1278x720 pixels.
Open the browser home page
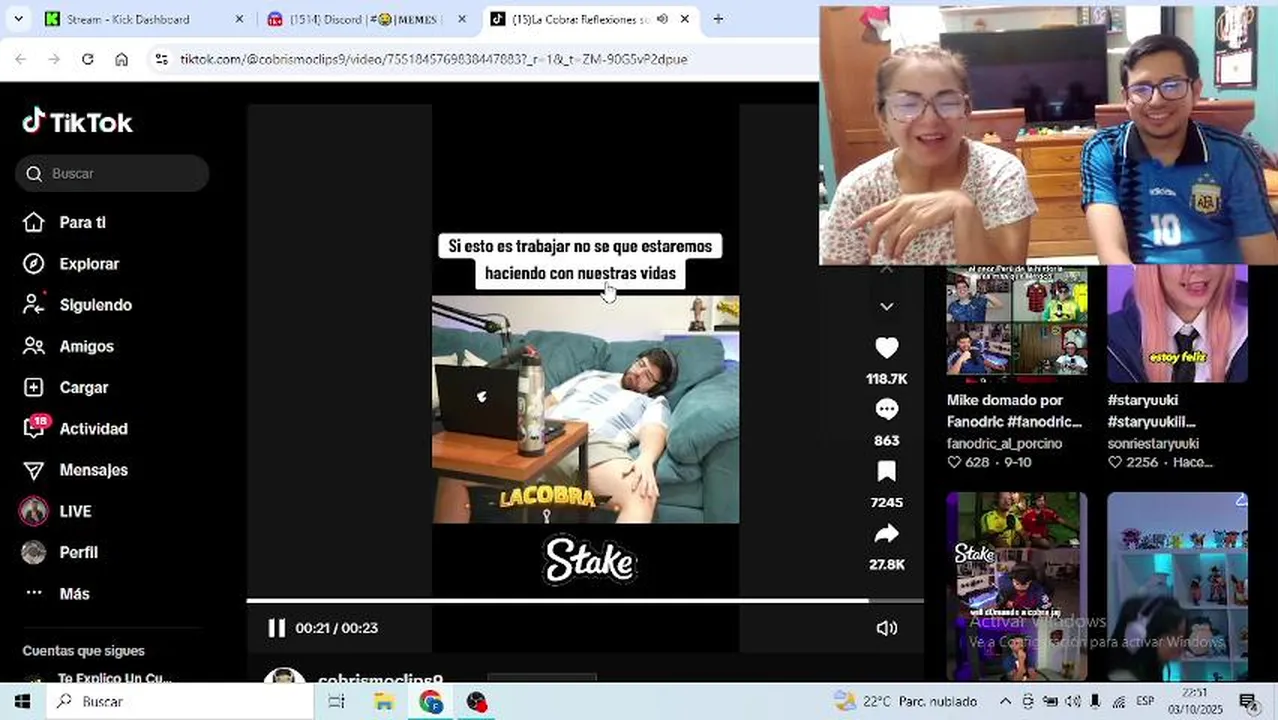click(121, 59)
